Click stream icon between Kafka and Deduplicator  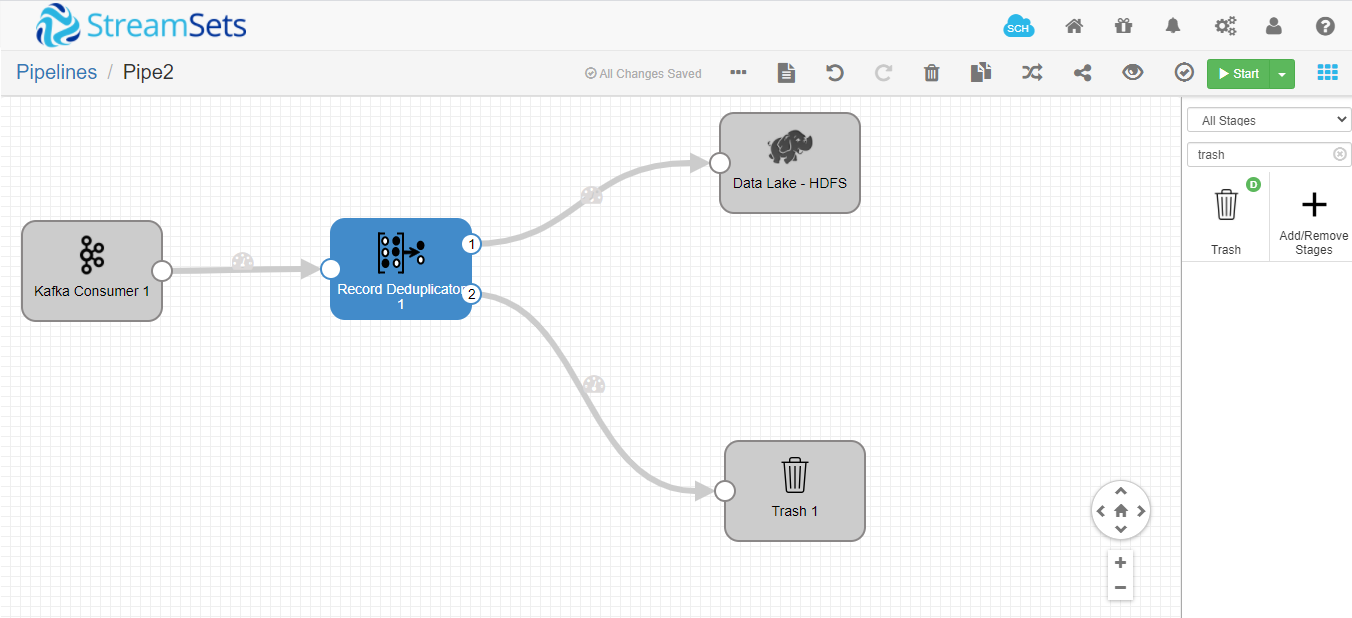(x=242, y=262)
